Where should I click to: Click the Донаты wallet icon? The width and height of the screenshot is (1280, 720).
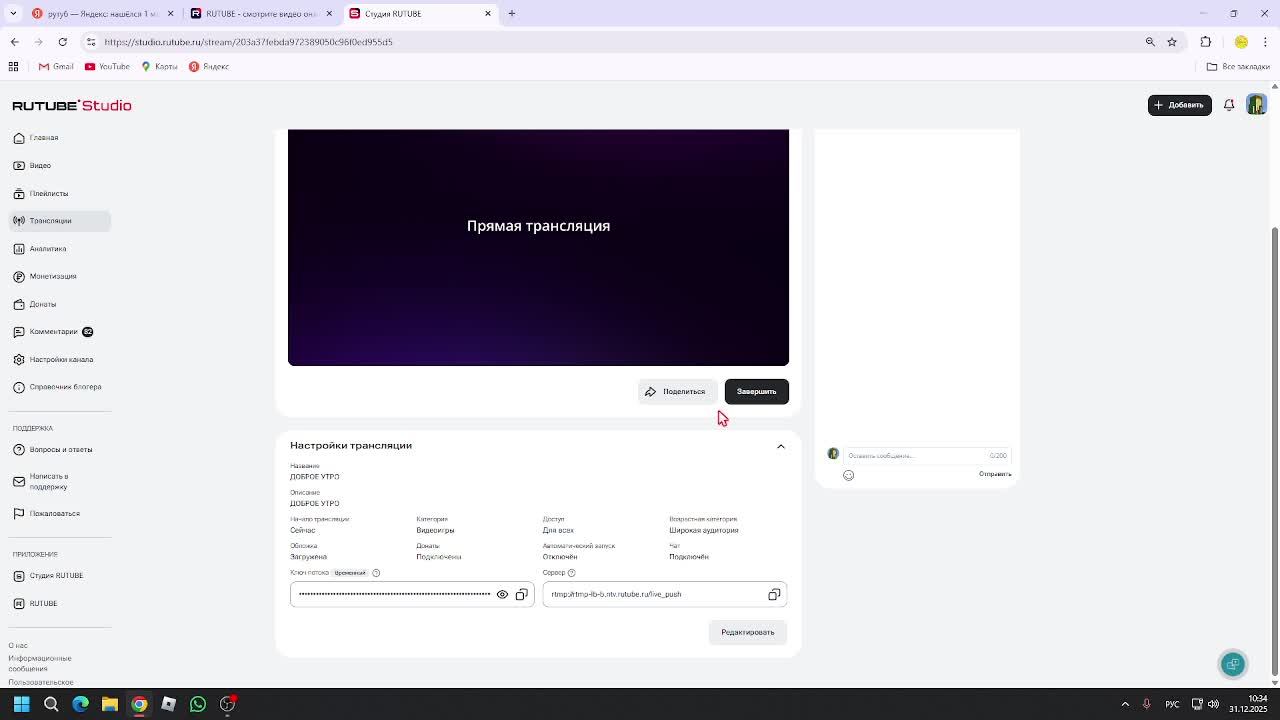click(x=19, y=304)
